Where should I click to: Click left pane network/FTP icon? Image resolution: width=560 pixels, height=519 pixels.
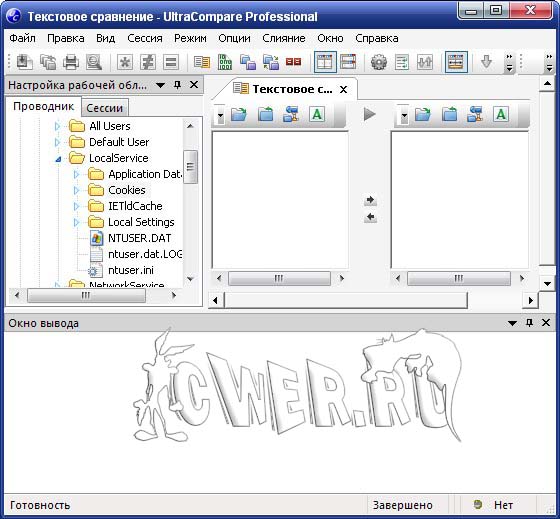coord(291,115)
